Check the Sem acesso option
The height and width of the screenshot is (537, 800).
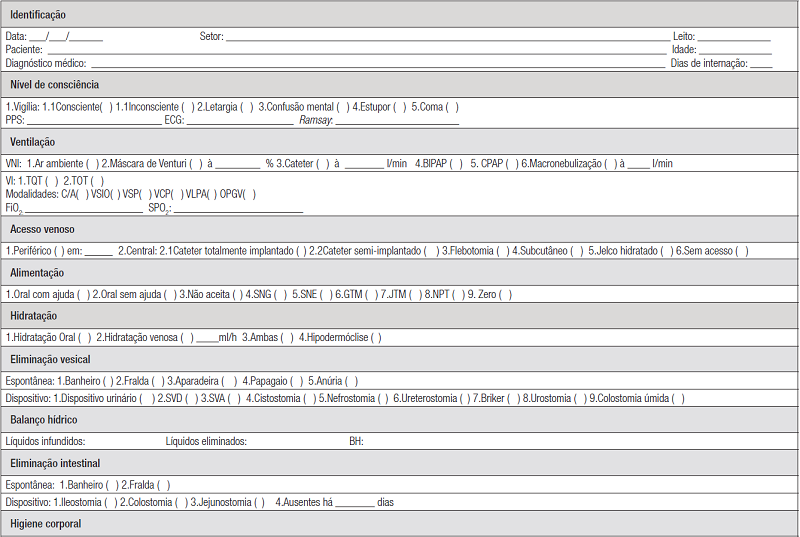point(741,250)
